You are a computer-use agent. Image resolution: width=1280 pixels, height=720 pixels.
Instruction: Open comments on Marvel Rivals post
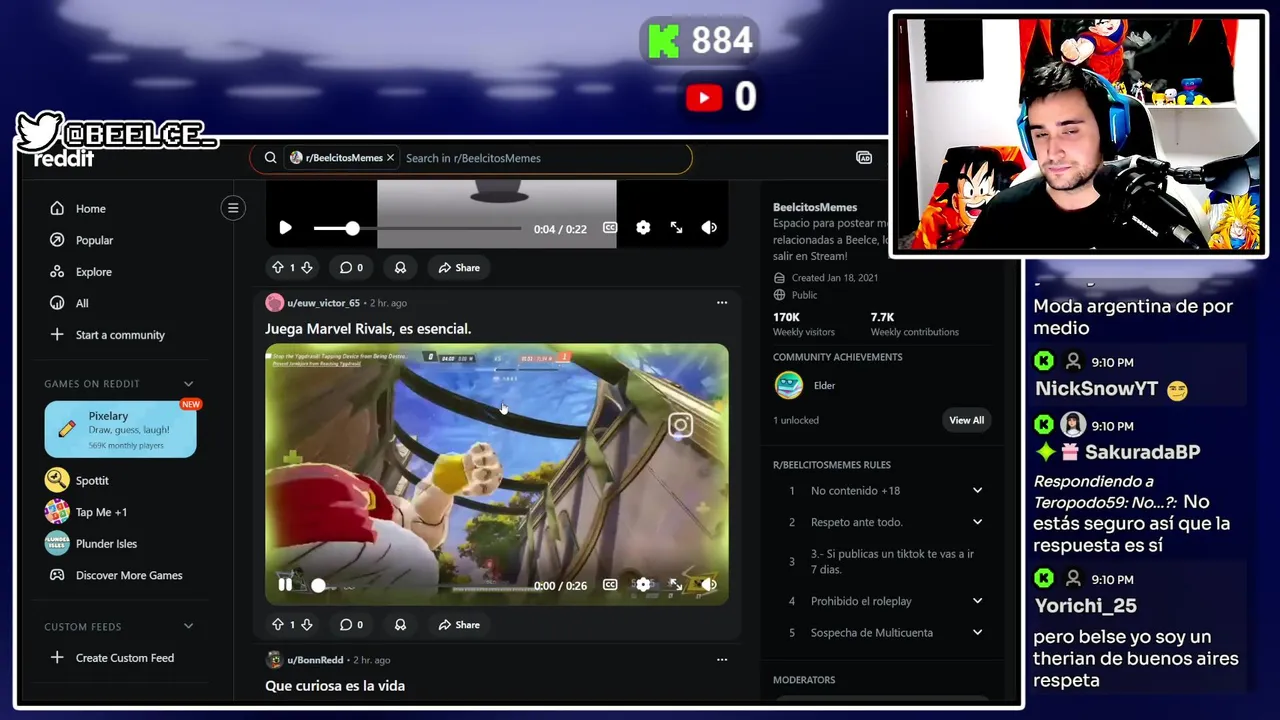pyautogui.click(x=351, y=624)
